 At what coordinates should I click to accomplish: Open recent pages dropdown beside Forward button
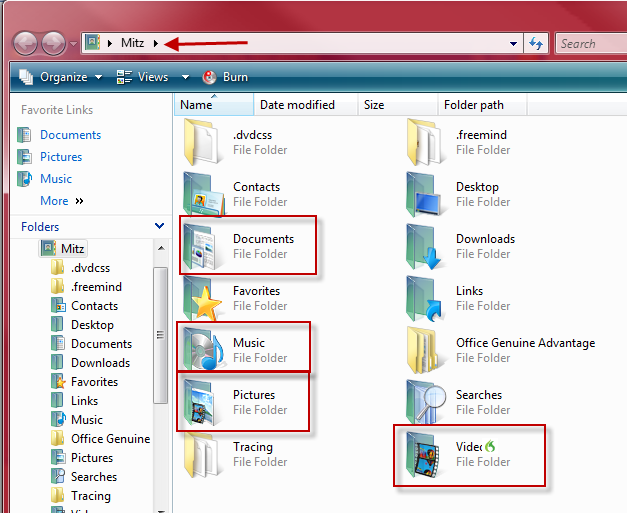coord(73,44)
